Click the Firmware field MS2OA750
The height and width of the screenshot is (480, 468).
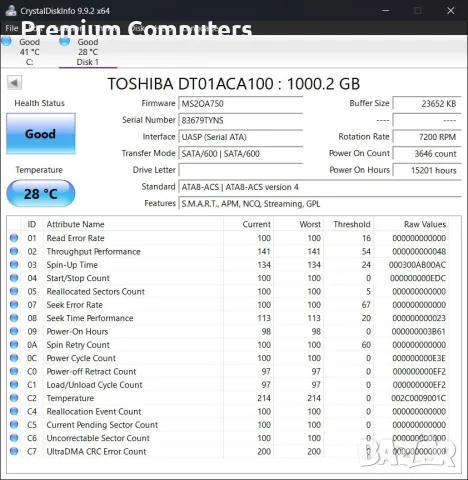click(241, 104)
